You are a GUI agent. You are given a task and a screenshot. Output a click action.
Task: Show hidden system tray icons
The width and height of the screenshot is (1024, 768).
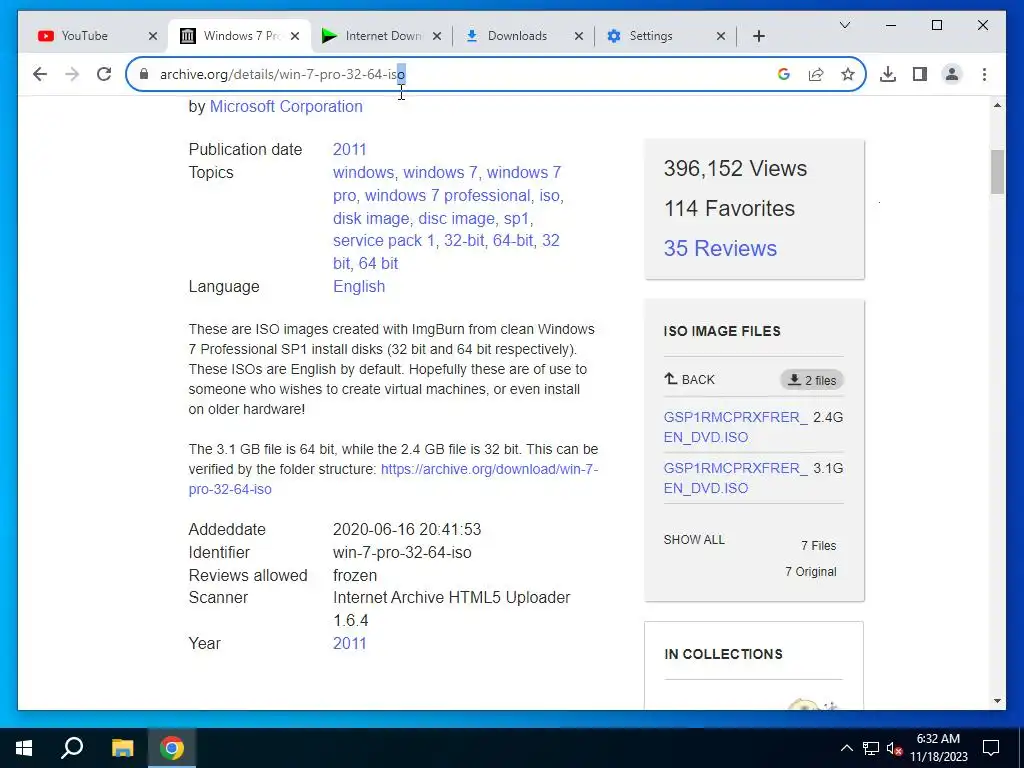pyautogui.click(x=846, y=748)
